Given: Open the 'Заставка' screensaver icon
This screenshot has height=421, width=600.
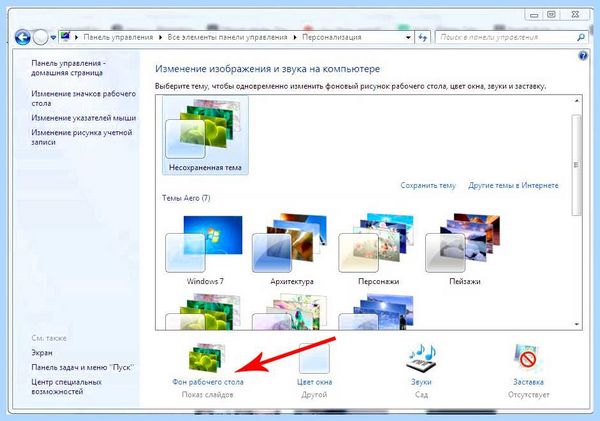Looking at the screenshot, I should [528, 358].
